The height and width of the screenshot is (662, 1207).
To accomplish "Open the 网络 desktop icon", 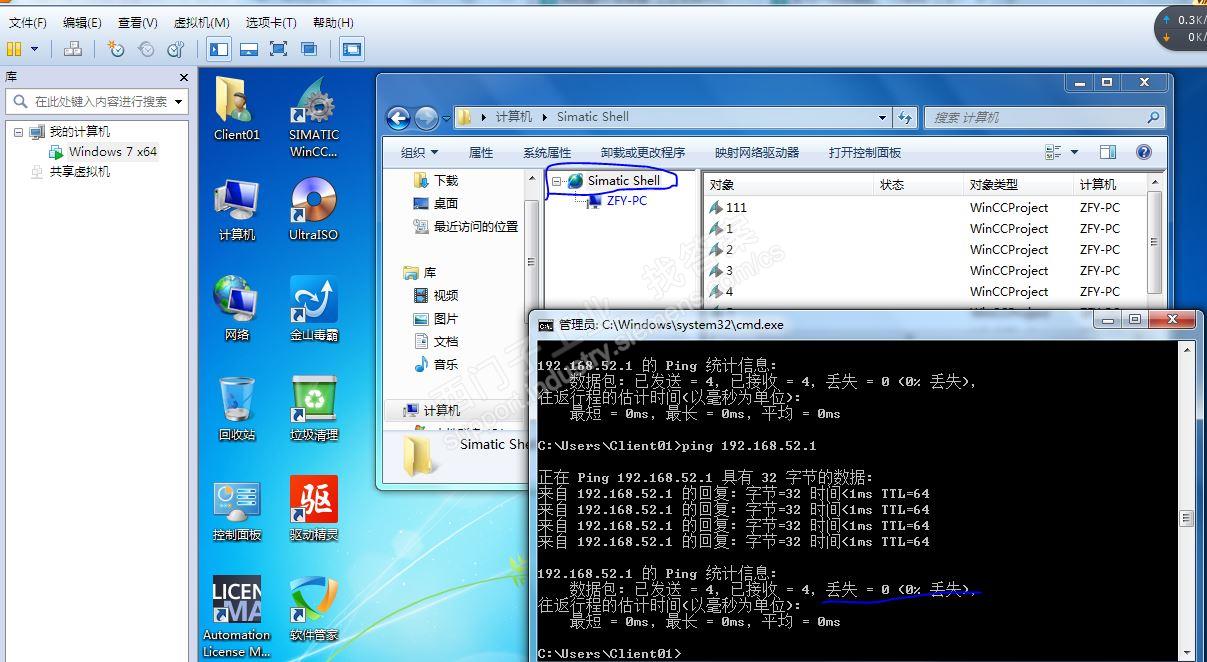I will [x=237, y=309].
